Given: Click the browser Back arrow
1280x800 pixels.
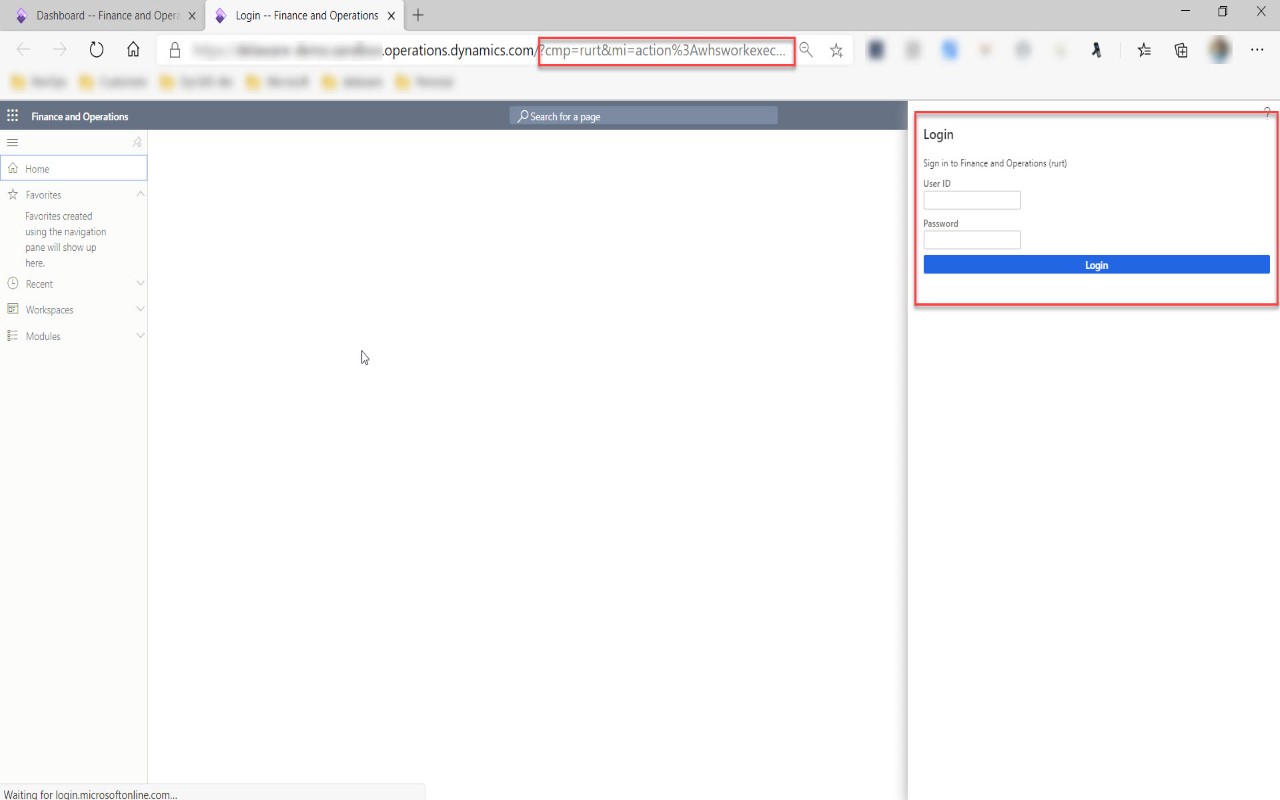Looking at the screenshot, I should pyautogui.click(x=24, y=50).
